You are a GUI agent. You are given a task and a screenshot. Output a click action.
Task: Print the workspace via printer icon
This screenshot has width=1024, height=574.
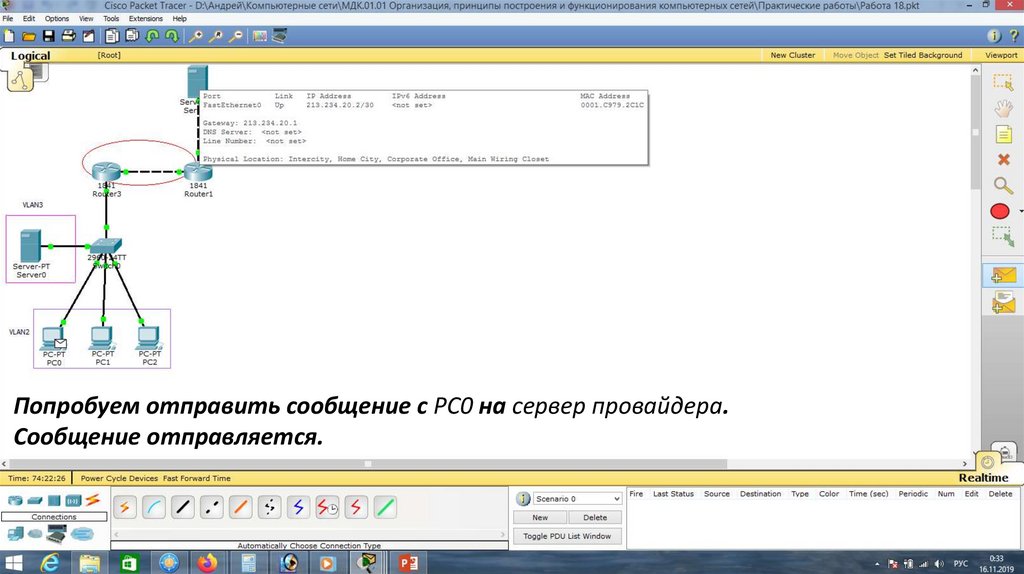[x=68, y=36]
